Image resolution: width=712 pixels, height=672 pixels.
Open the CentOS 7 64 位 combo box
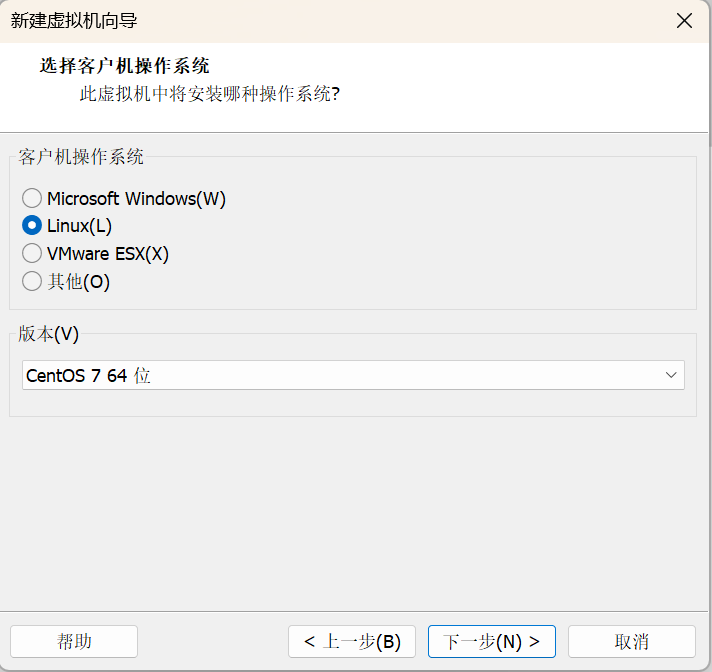pos(353,375)
